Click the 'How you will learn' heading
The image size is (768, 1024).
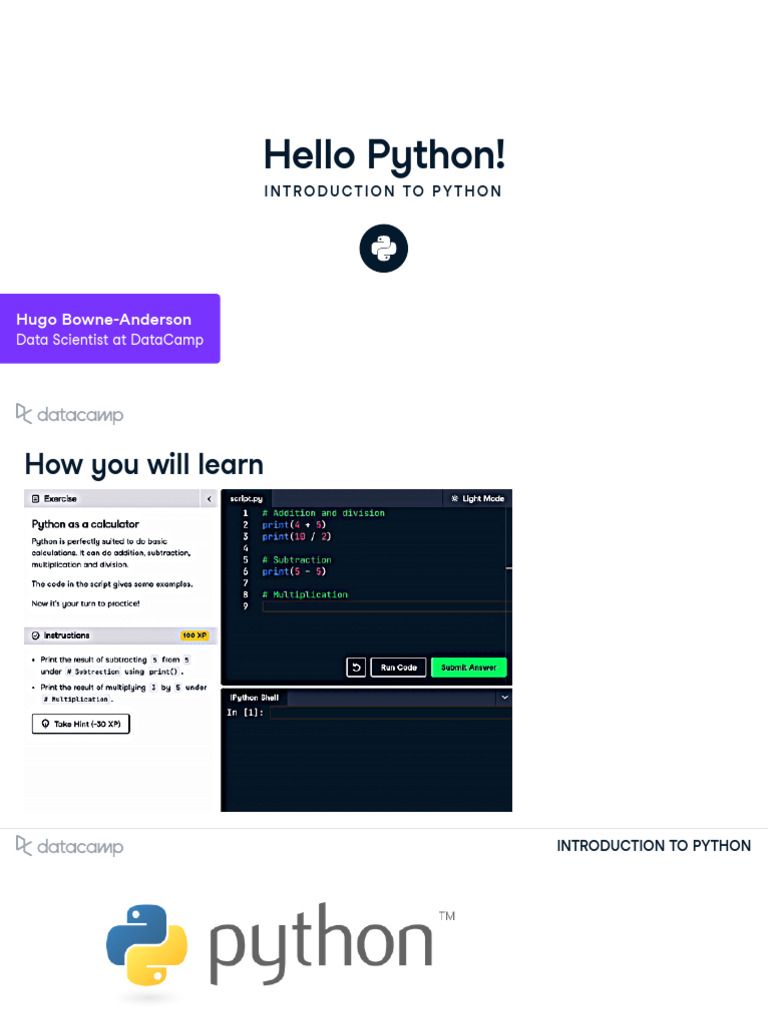click(x=144, y=464)
